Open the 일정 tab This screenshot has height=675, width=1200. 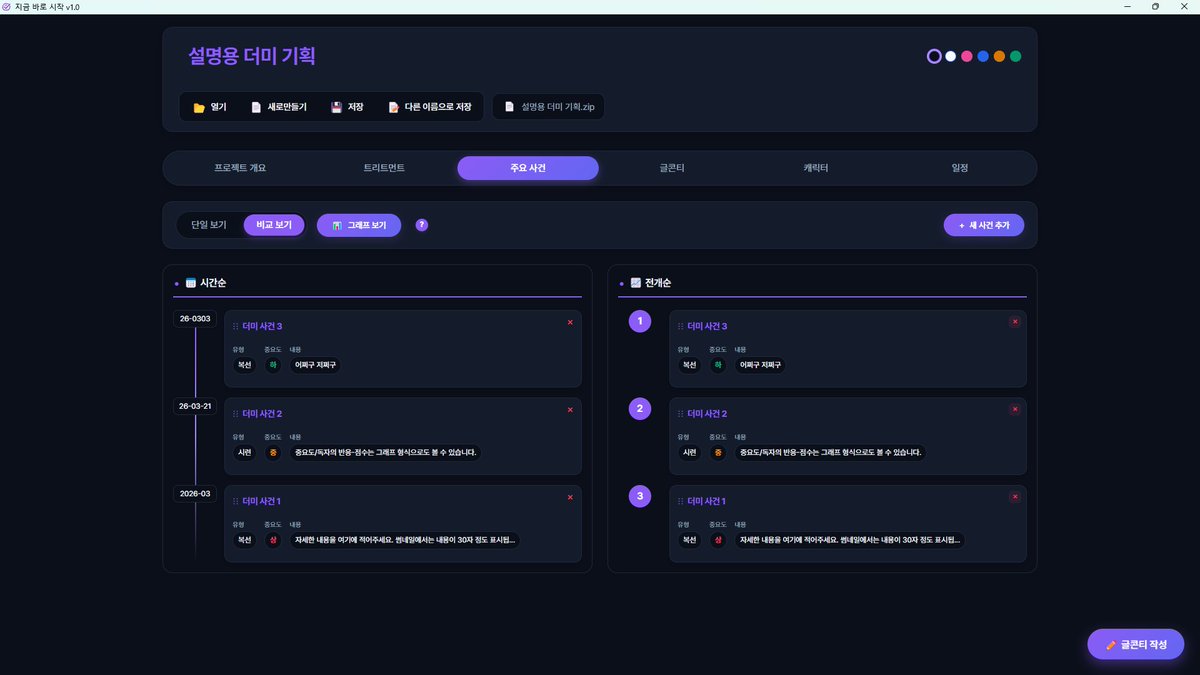(x=960, y=168)
